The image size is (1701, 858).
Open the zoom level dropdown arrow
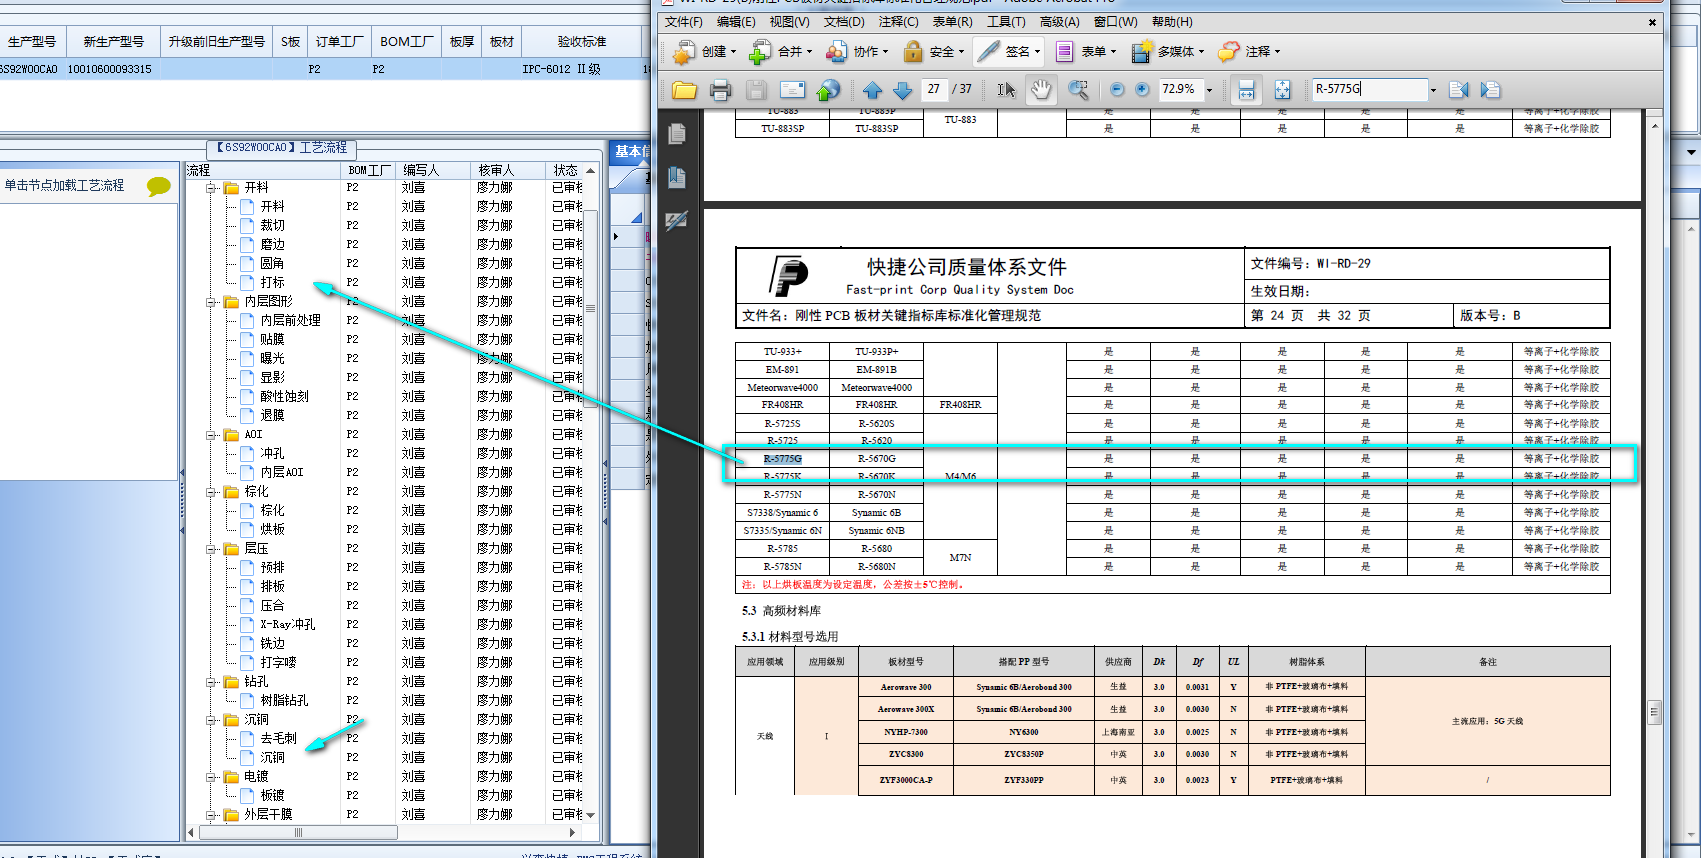click(1209, 90)
